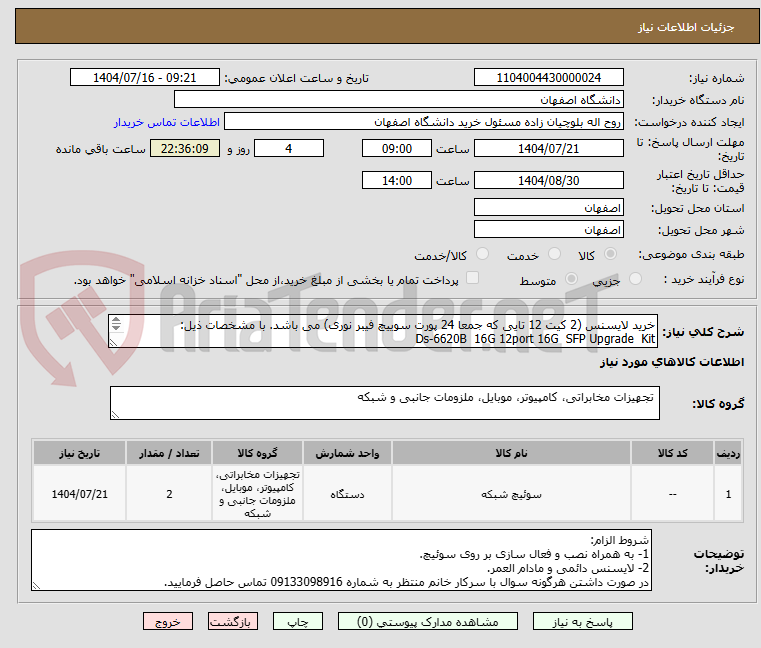The height and width of the screenshot is (648, 761).
Task: Click row number 1 cell
Action: [728, 494]
